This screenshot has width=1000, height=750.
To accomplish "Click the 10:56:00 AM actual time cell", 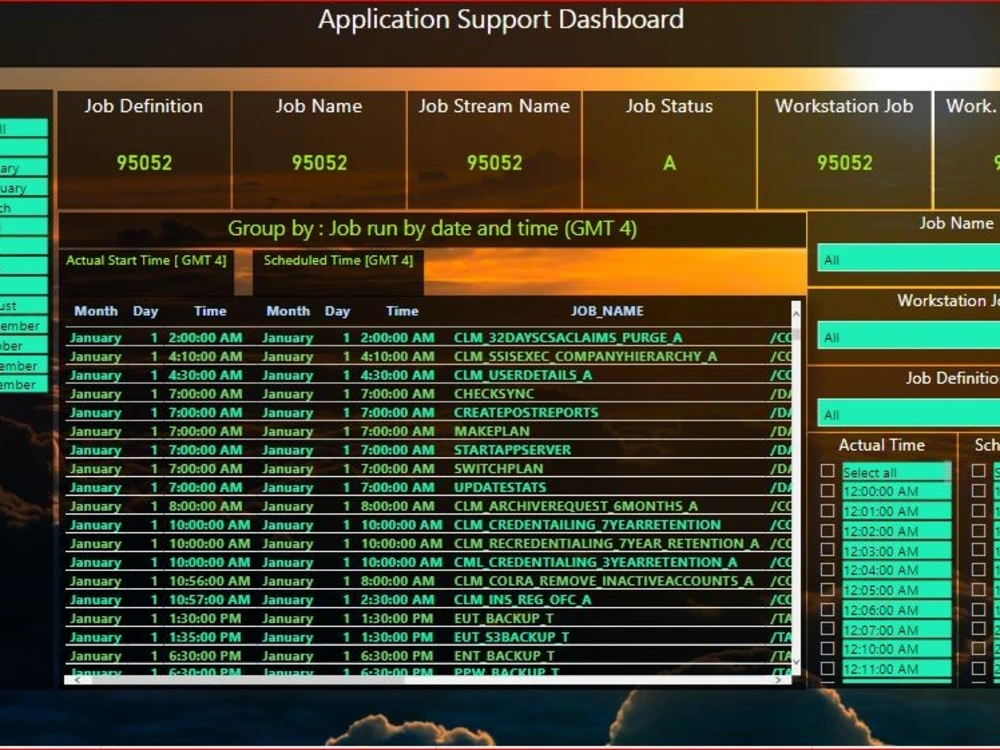I will (209, 581).
